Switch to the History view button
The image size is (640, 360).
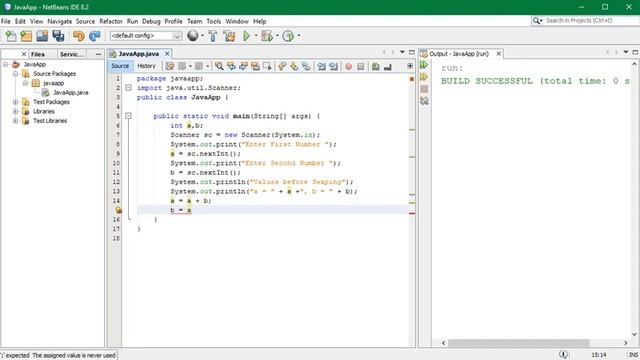point(147,66)
